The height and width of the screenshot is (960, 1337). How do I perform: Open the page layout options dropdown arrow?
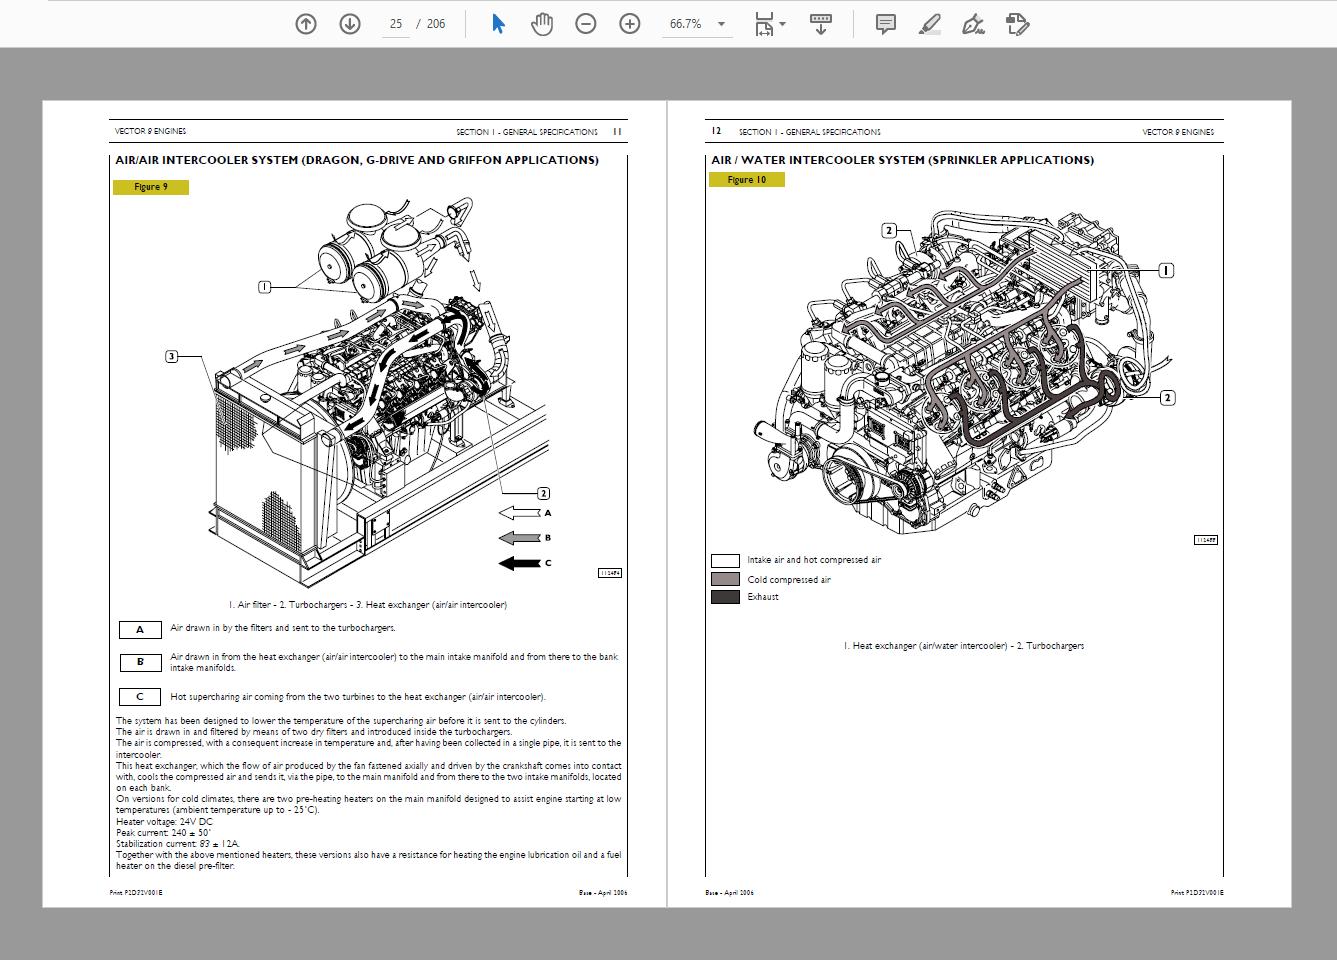tap(784, 23)
